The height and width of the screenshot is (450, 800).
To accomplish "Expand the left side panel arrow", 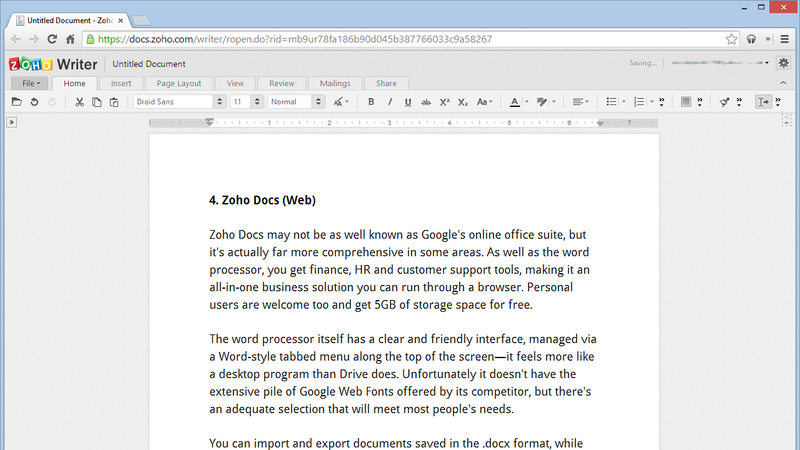I will (12, 122).
